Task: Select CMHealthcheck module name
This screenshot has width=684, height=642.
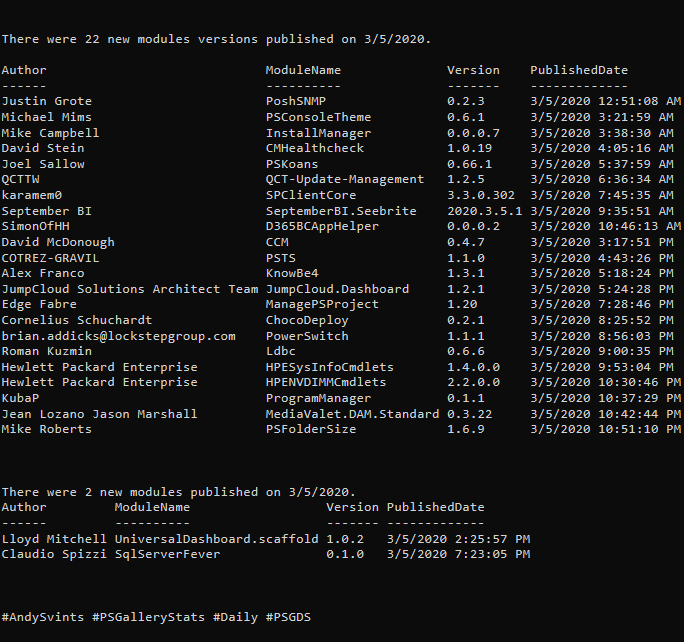Action: (x=315, y=148)
